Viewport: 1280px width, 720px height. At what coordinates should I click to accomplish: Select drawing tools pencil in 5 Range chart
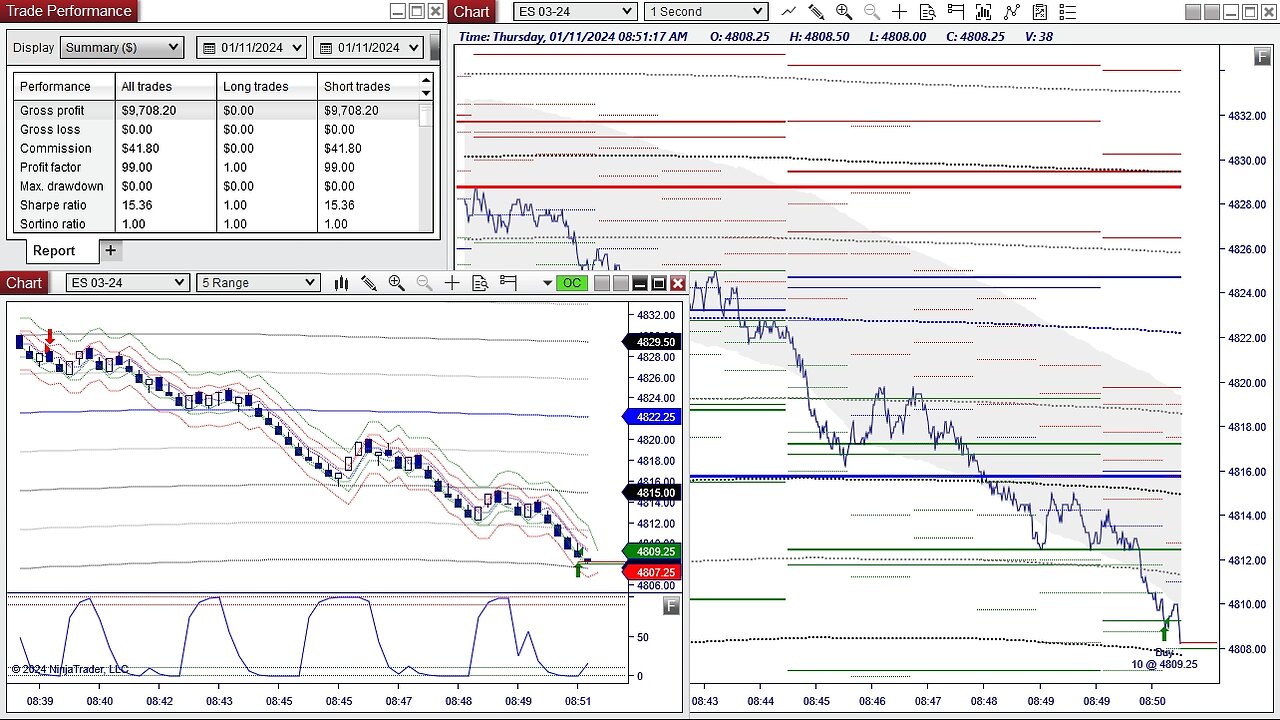click(369, 283)
